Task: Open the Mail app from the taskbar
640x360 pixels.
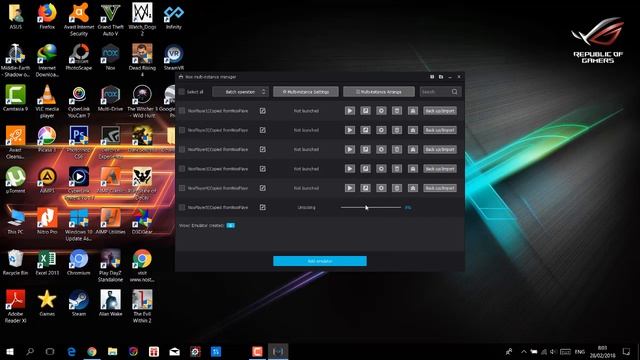Action: pyautogui.click(x=174, y=351)
